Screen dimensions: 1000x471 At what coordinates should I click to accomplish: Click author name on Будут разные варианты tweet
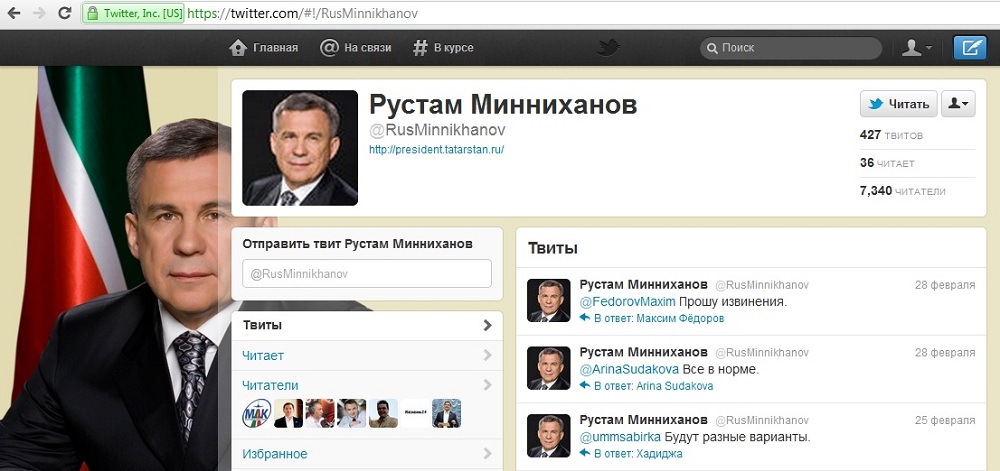pyautogui.click(x=643, y=419)
